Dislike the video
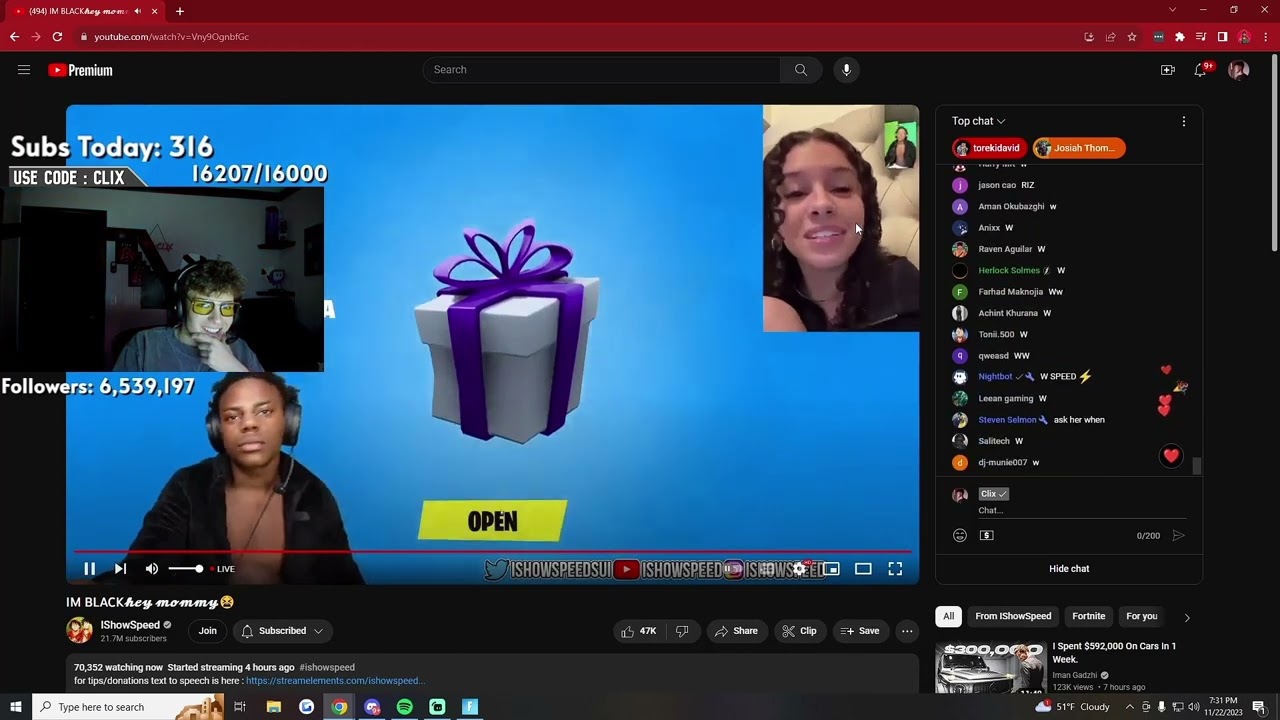The image size is (1280, 720). (x=682, y=631)
